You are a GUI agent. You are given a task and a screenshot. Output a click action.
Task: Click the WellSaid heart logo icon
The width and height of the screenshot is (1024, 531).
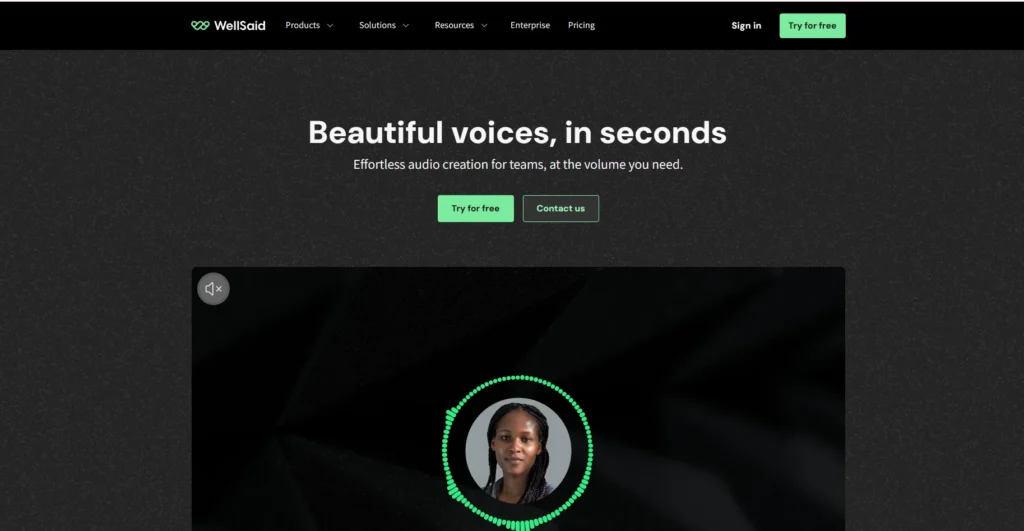coord(200,25)
